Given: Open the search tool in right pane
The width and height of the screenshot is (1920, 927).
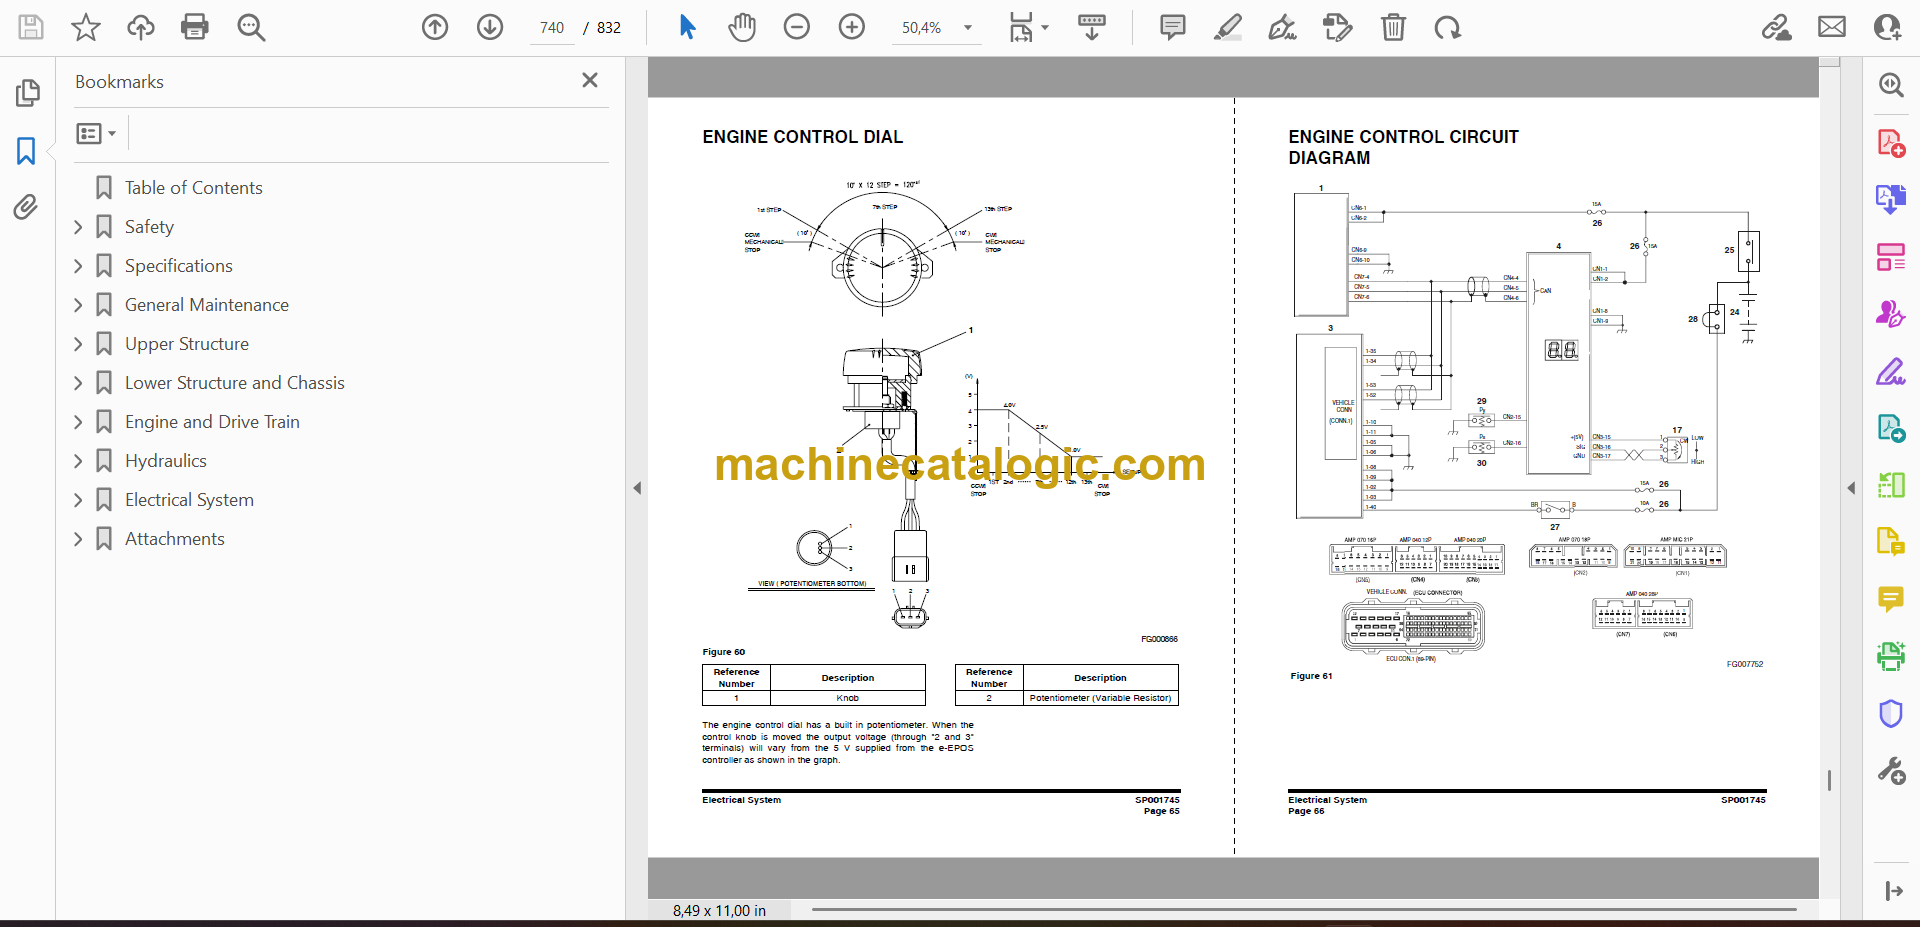Looking at the screenshot, I should point(1891,85).
